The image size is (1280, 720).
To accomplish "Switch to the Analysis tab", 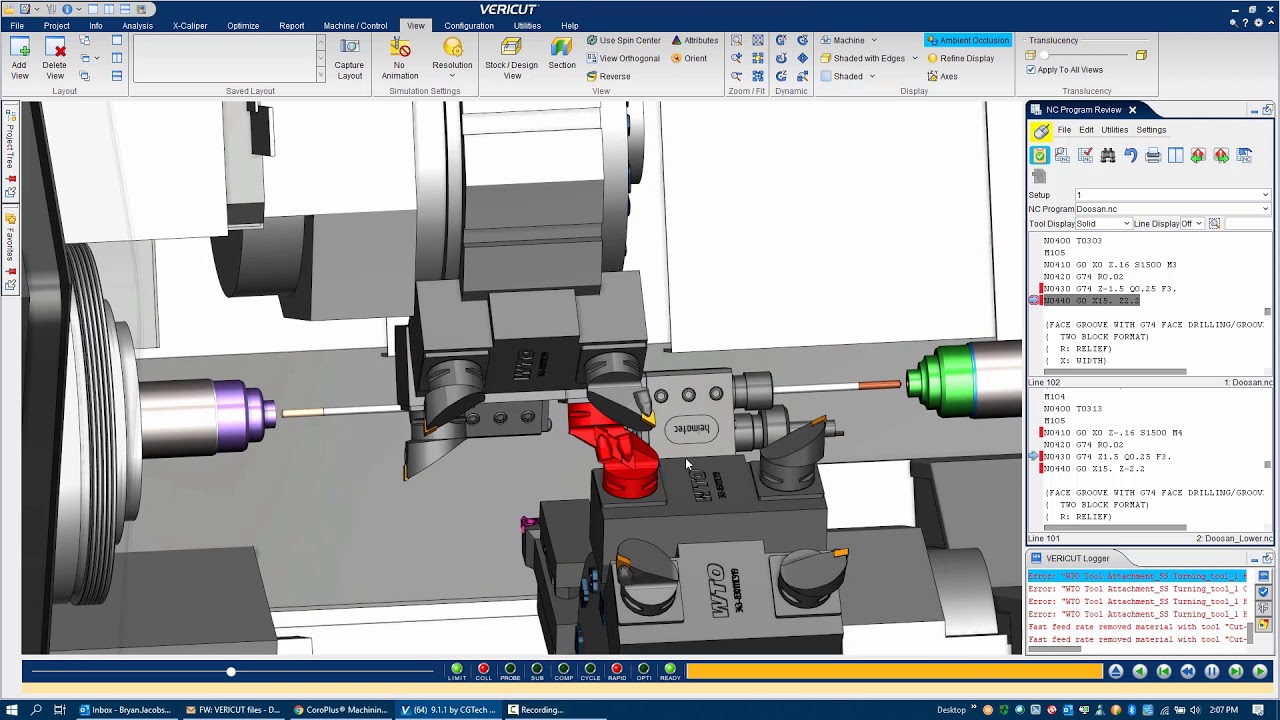I will click(x=137, y=26).
